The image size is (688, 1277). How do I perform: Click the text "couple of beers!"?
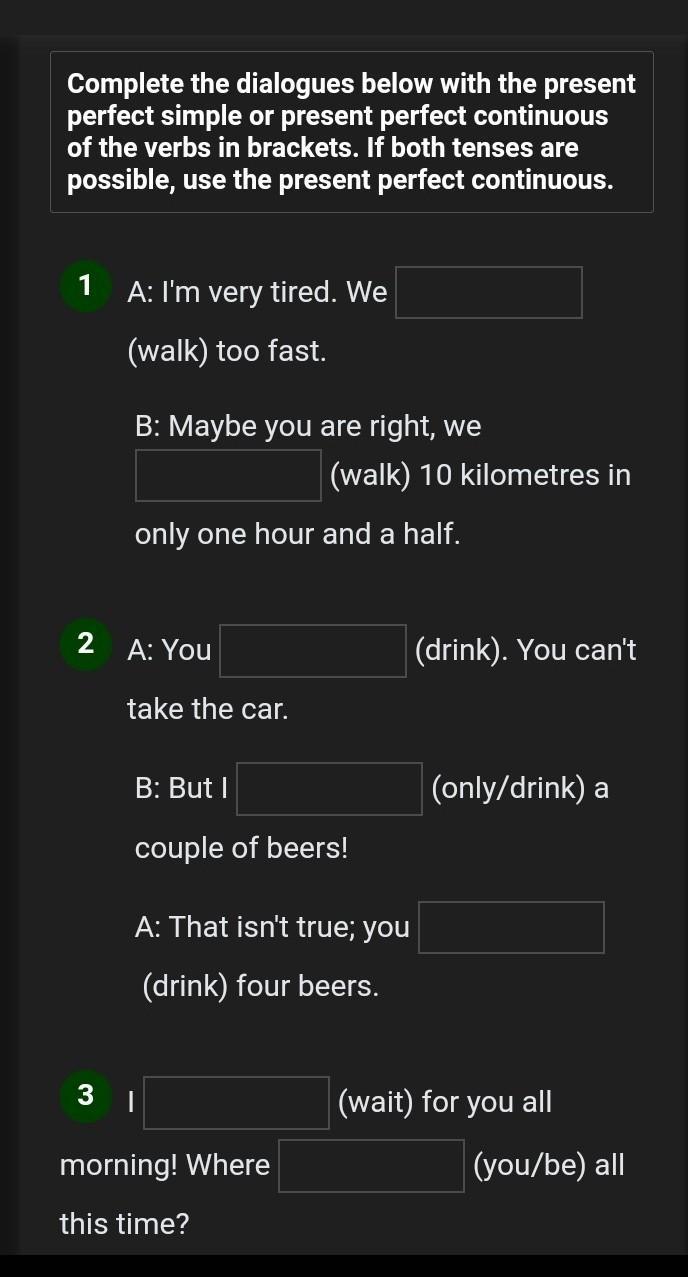[x=242, y=849]
